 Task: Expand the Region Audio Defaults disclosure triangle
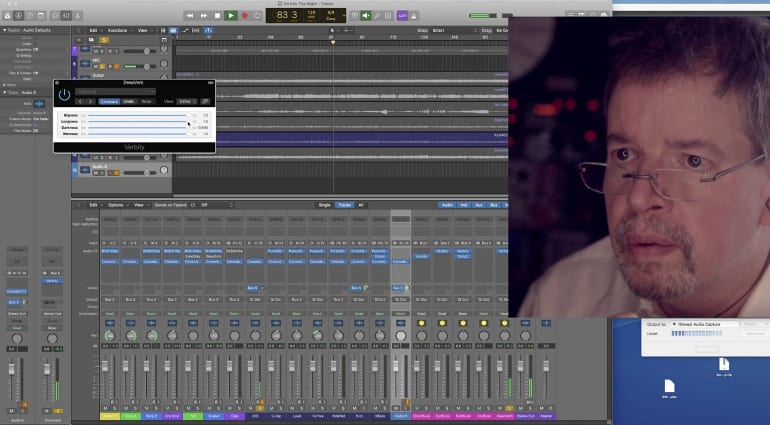(4, 30)
